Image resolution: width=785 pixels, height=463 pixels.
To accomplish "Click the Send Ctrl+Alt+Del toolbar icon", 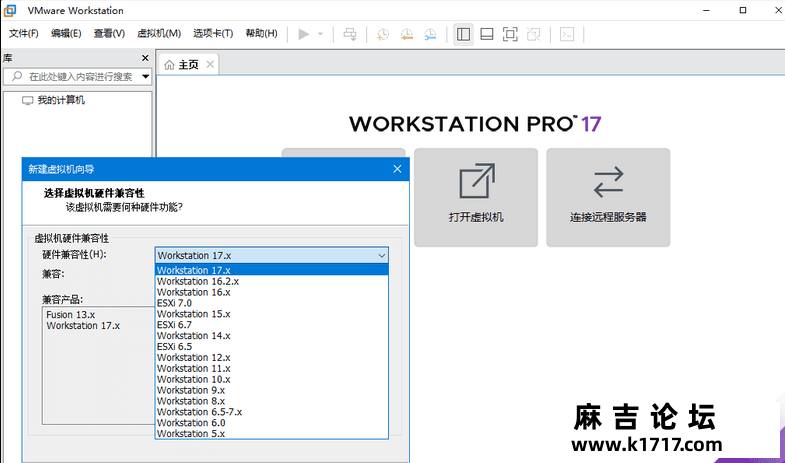I will click(x=350, y=34).
